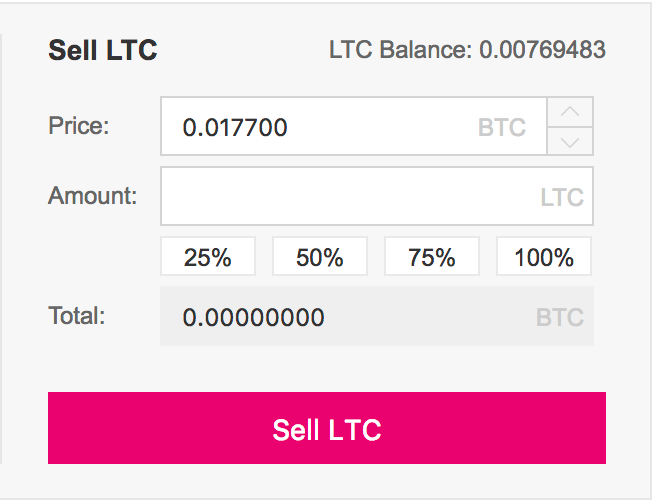The width and height of the screenshot is (656, 500).
Task: Set amount to 25% of balance
Action: (x=208, y=256)
